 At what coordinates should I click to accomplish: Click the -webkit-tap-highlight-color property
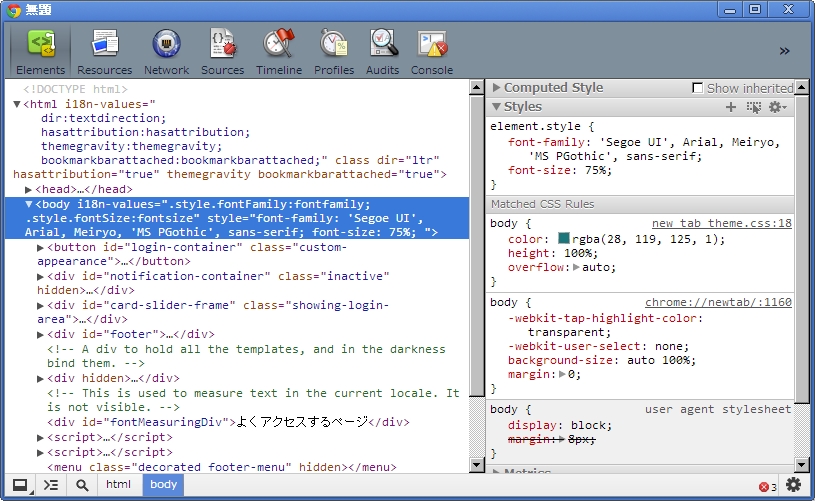(606, 325)
